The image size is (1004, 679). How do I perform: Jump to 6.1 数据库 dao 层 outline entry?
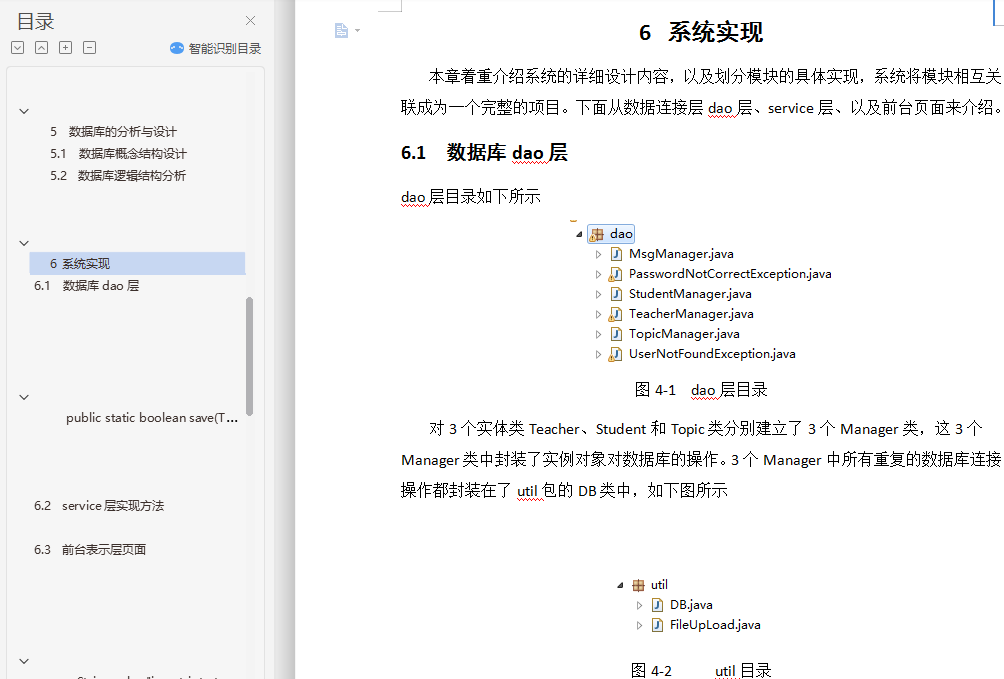click(86, 286)
